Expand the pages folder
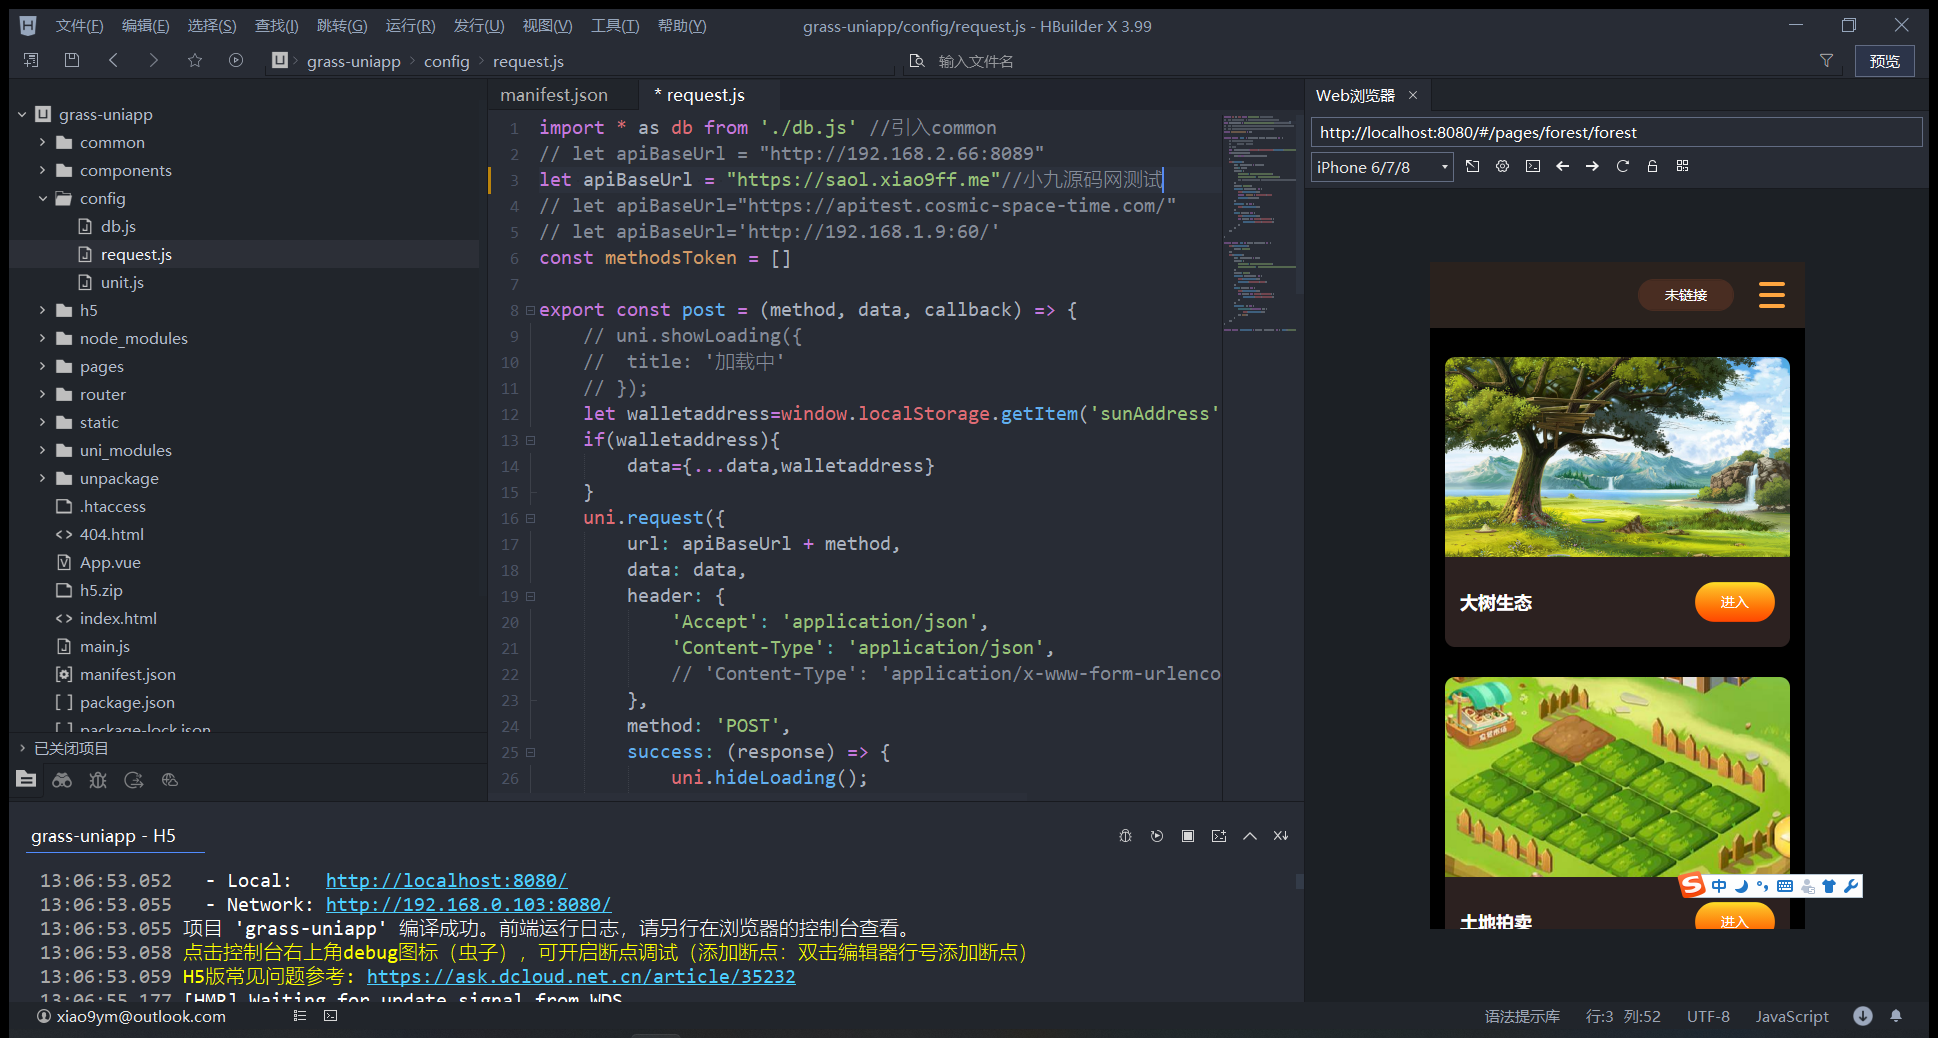The width and height of the screenshot is (1938, 1038). (x=43, y=367)
